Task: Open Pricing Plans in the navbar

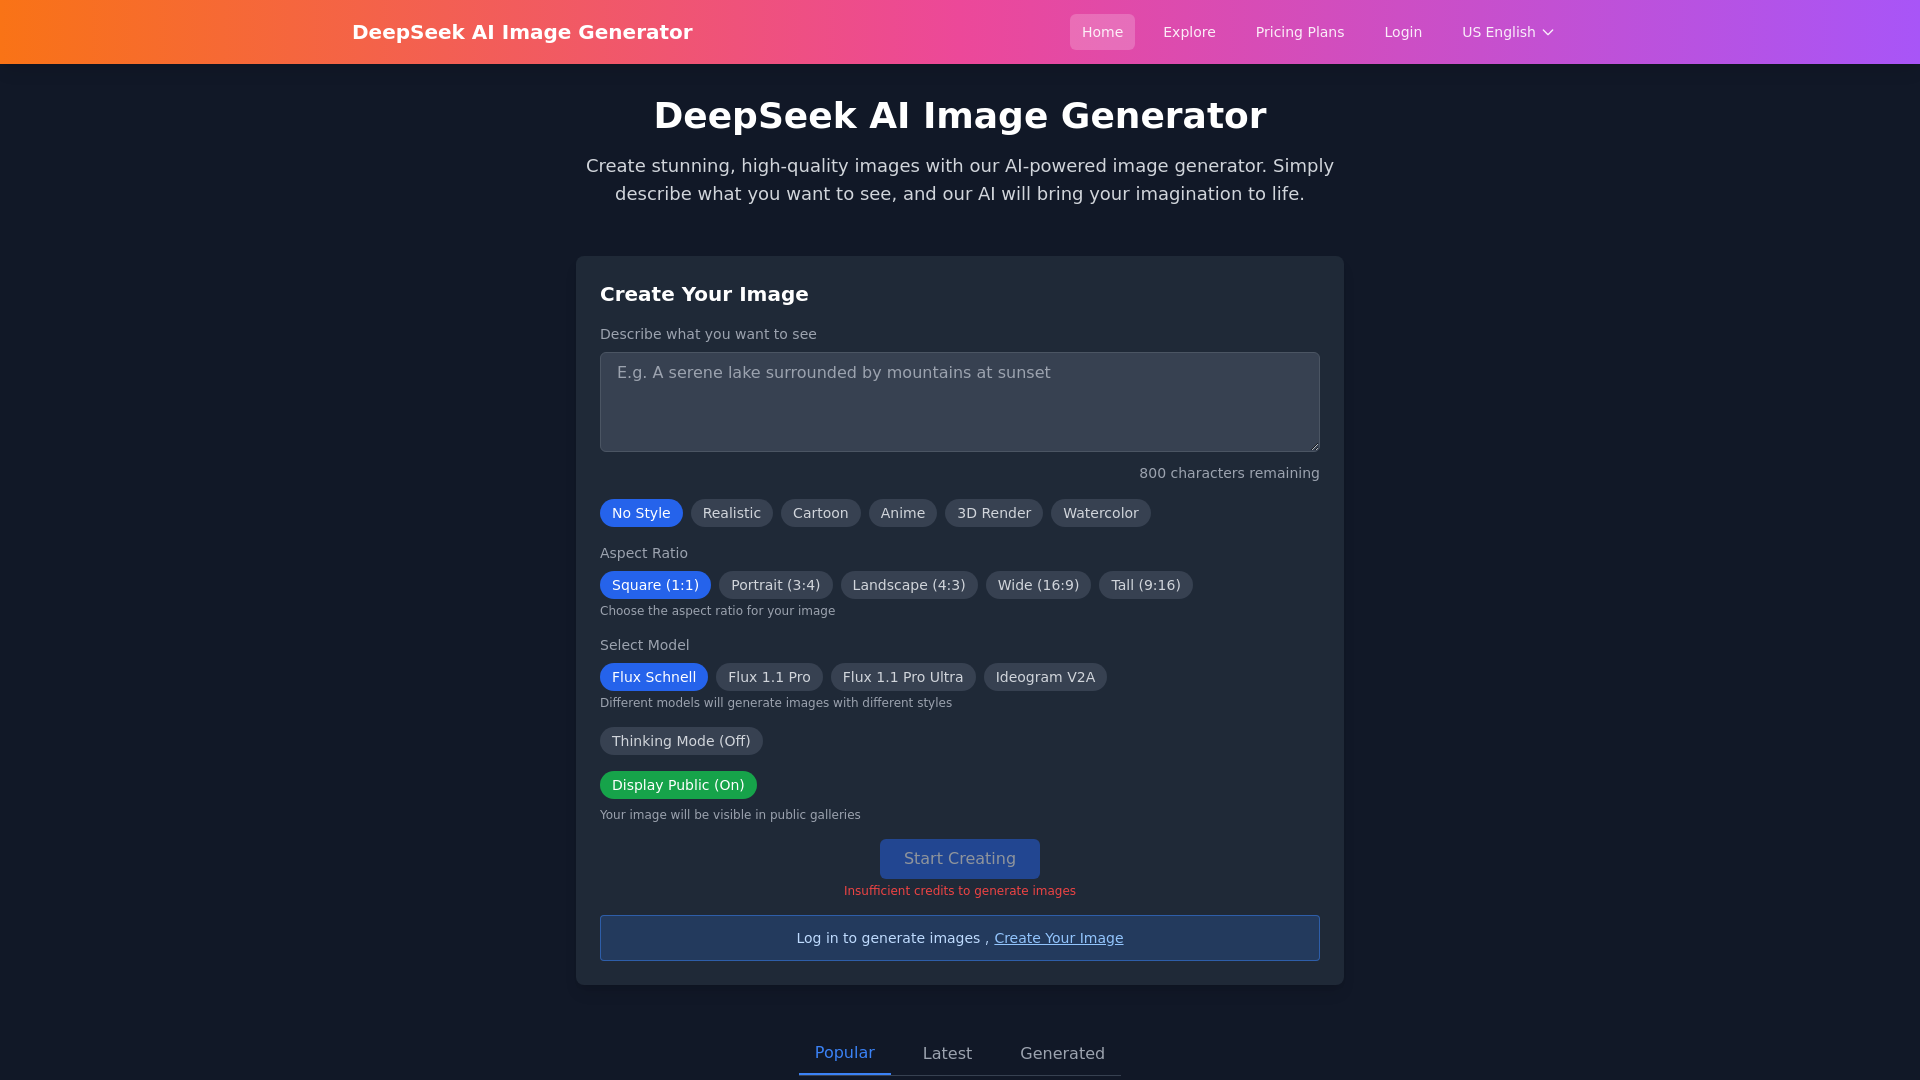Action: pyautogui.click(x=1299, y=32)
